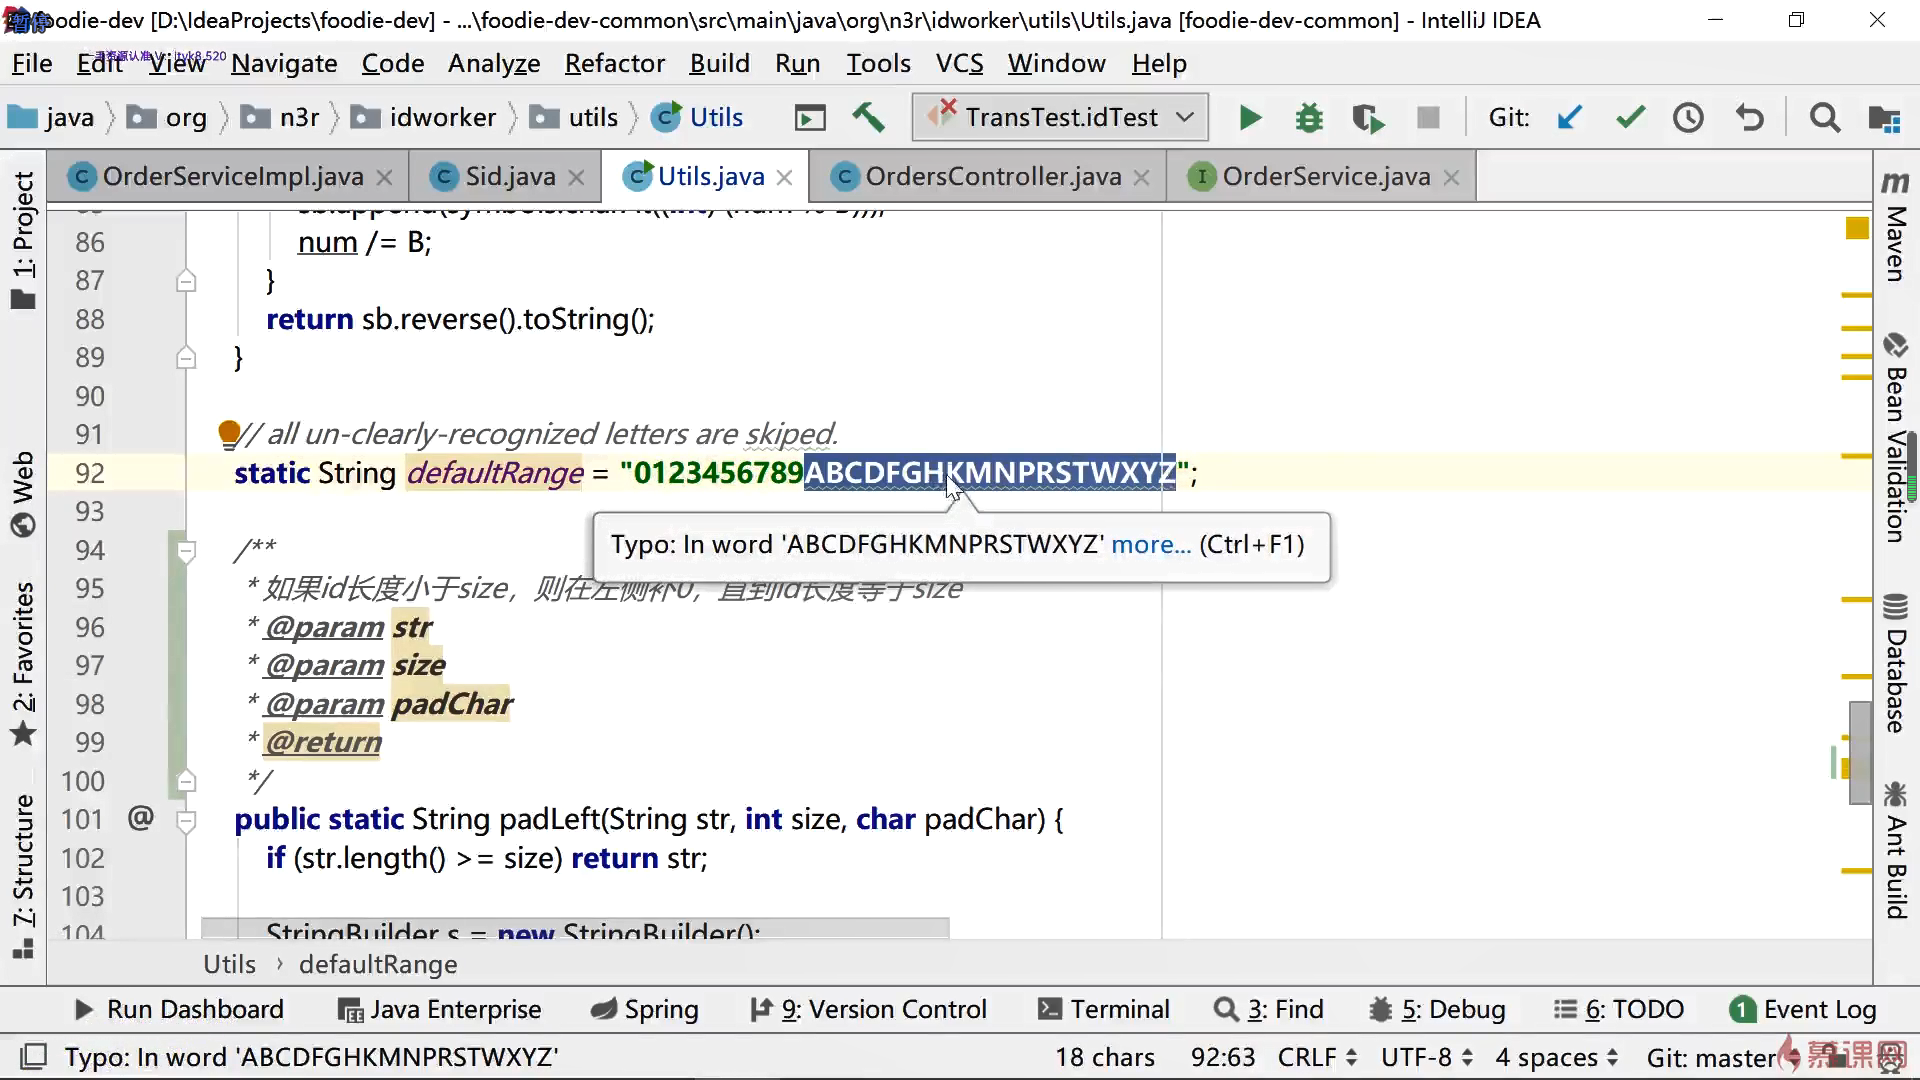Click Git update project arrow
This screenshot has width=1920, height=1080.
pos(1570,118)
